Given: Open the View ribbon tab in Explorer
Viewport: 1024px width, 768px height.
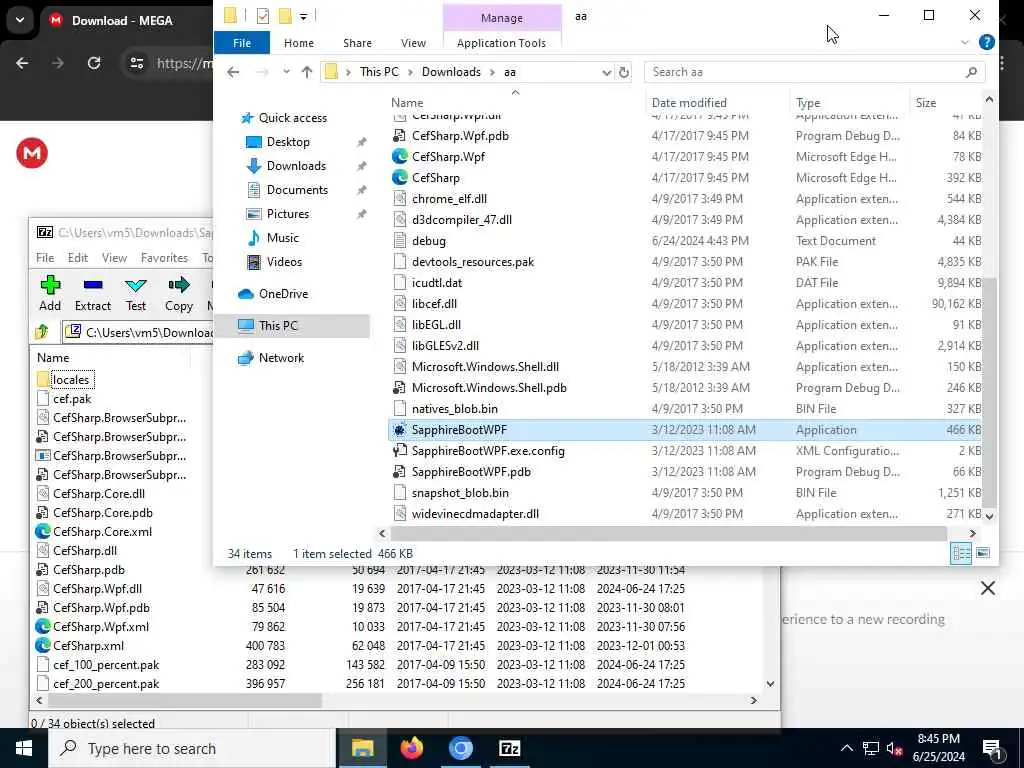Looking at the screenshot, I should tap(413, 42).
